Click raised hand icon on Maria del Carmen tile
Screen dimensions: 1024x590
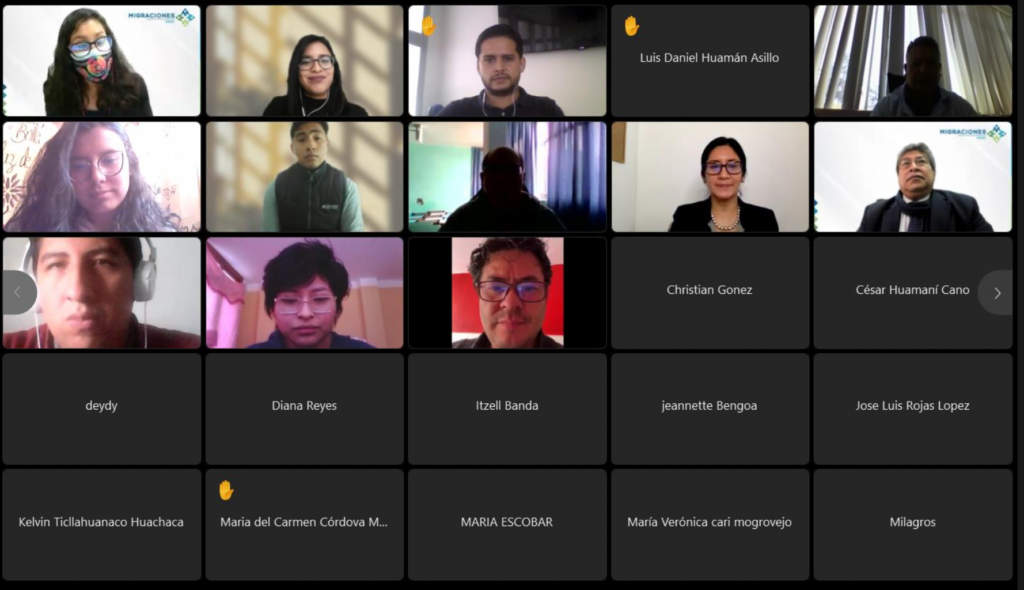226,490
